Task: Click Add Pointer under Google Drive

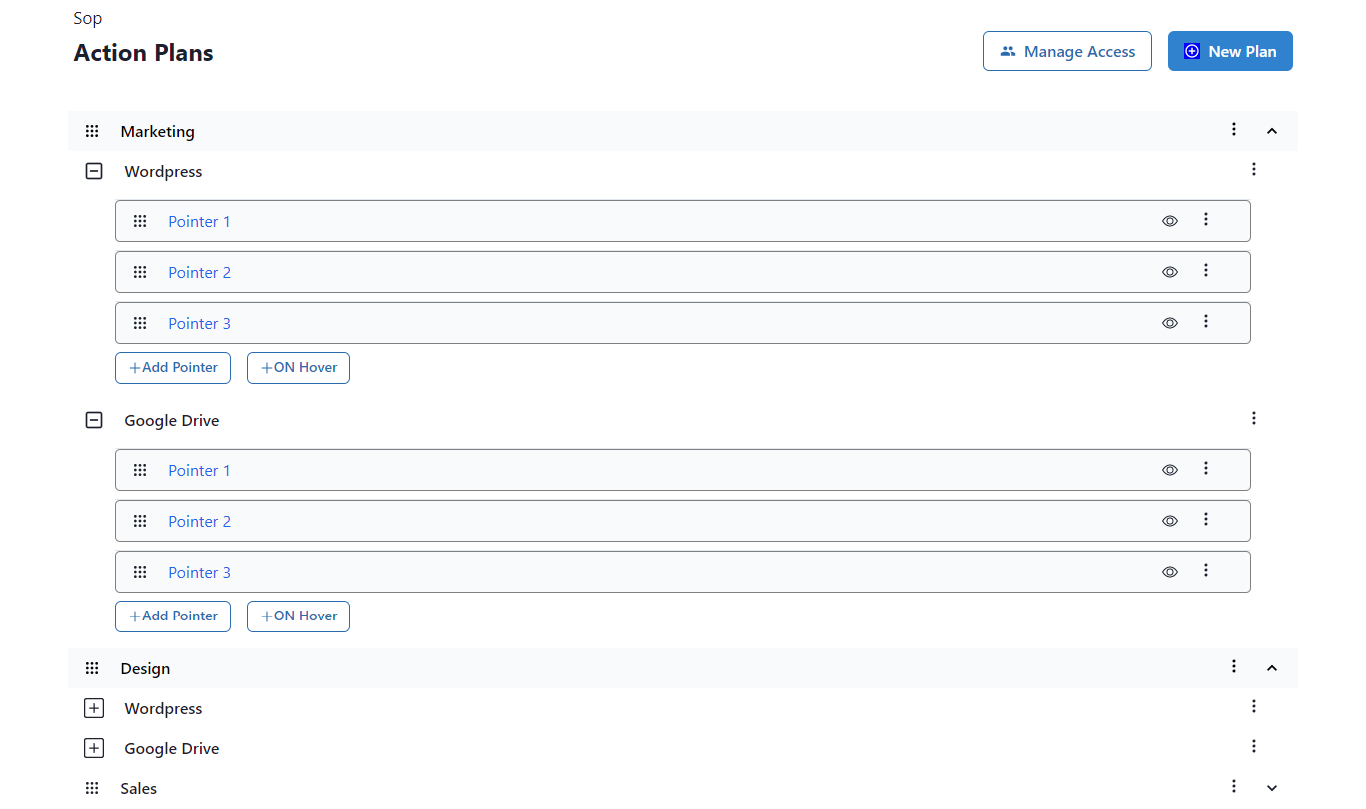Action: coord(172,616)
